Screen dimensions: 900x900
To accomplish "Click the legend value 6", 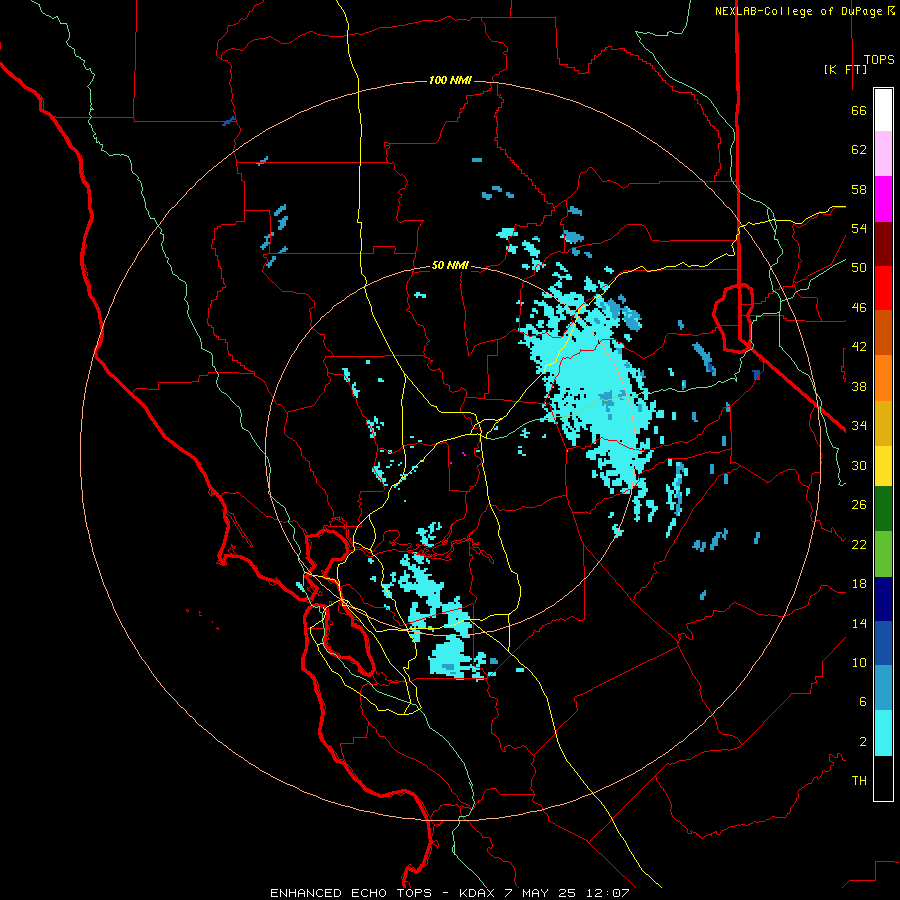I will click(863, 701).
